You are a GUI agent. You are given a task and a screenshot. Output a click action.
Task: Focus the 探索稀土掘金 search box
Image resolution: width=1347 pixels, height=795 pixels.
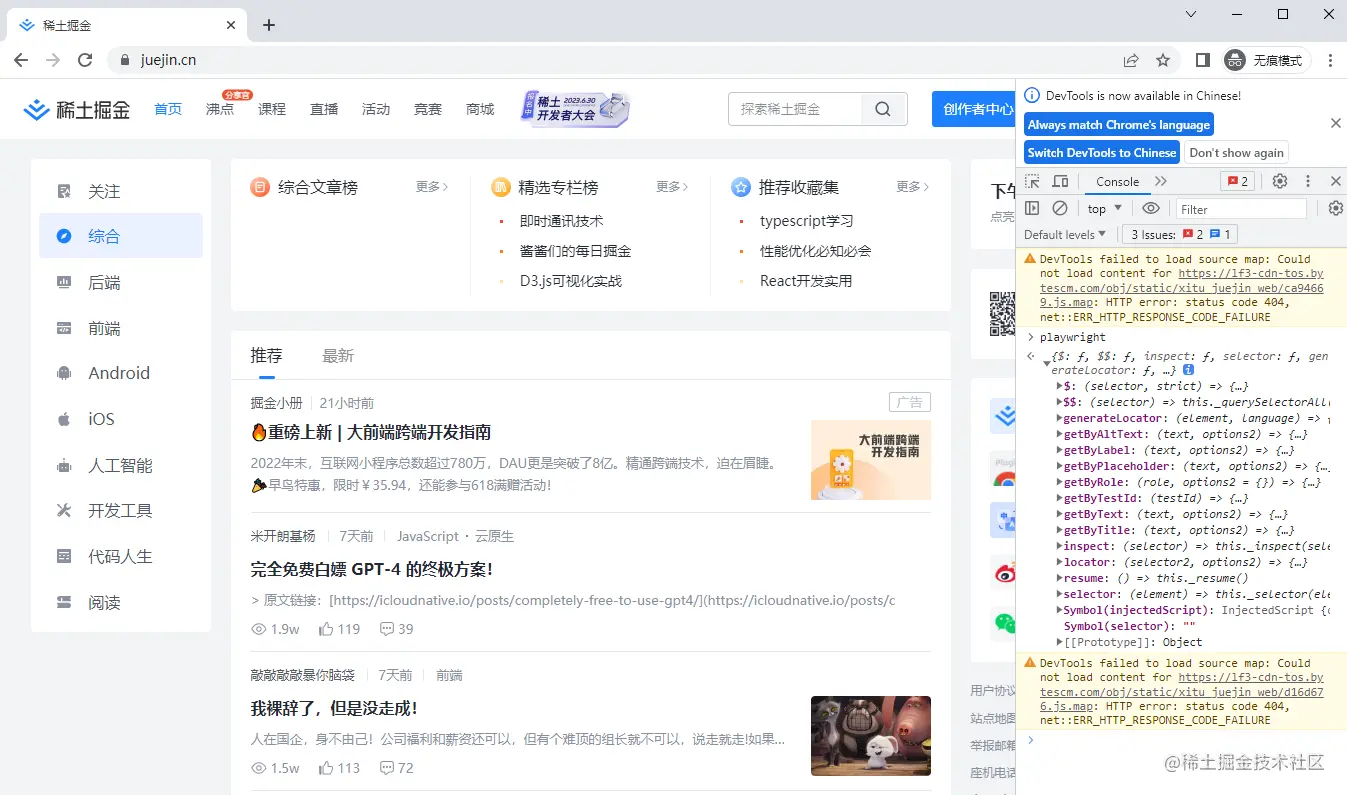point(795,109)
